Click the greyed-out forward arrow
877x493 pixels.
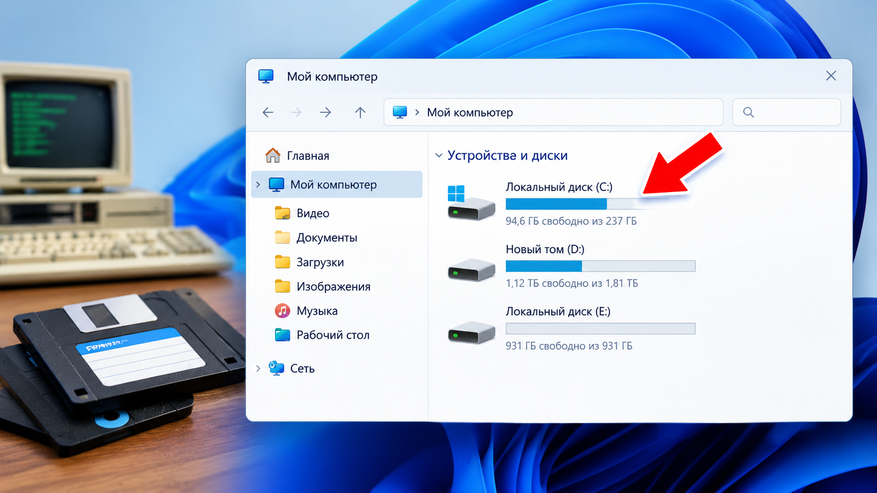296,112
